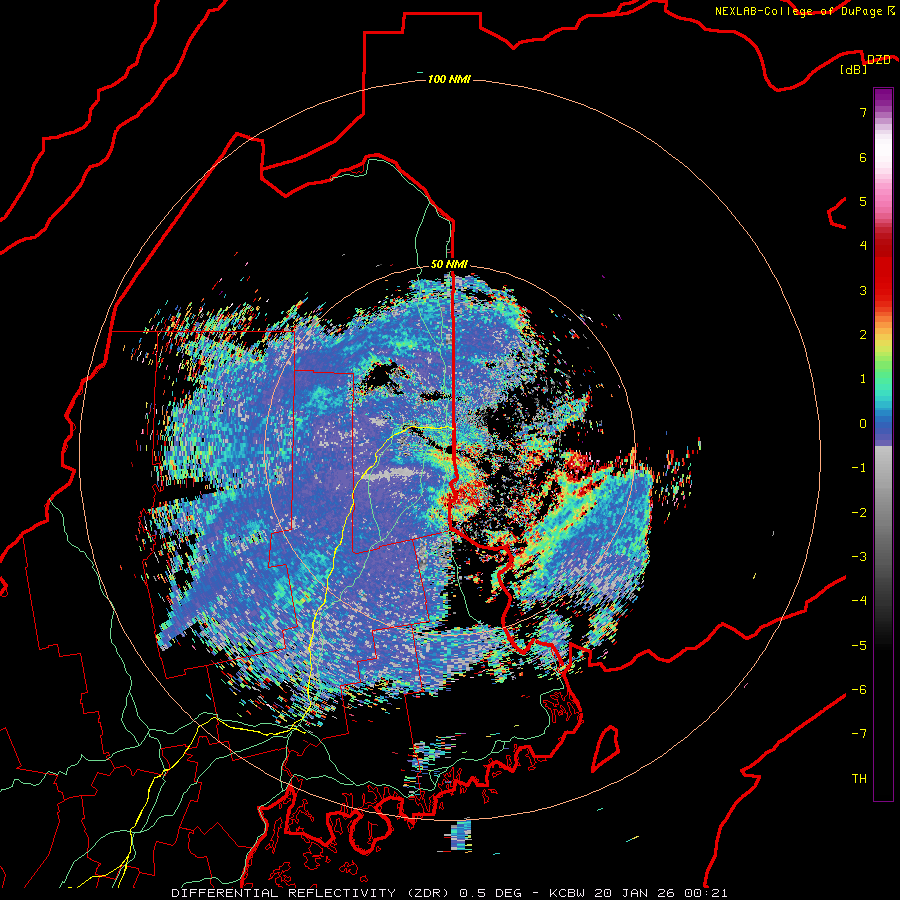
Task: Click the 5 value on the dB scale
Action: pos(863,201)
